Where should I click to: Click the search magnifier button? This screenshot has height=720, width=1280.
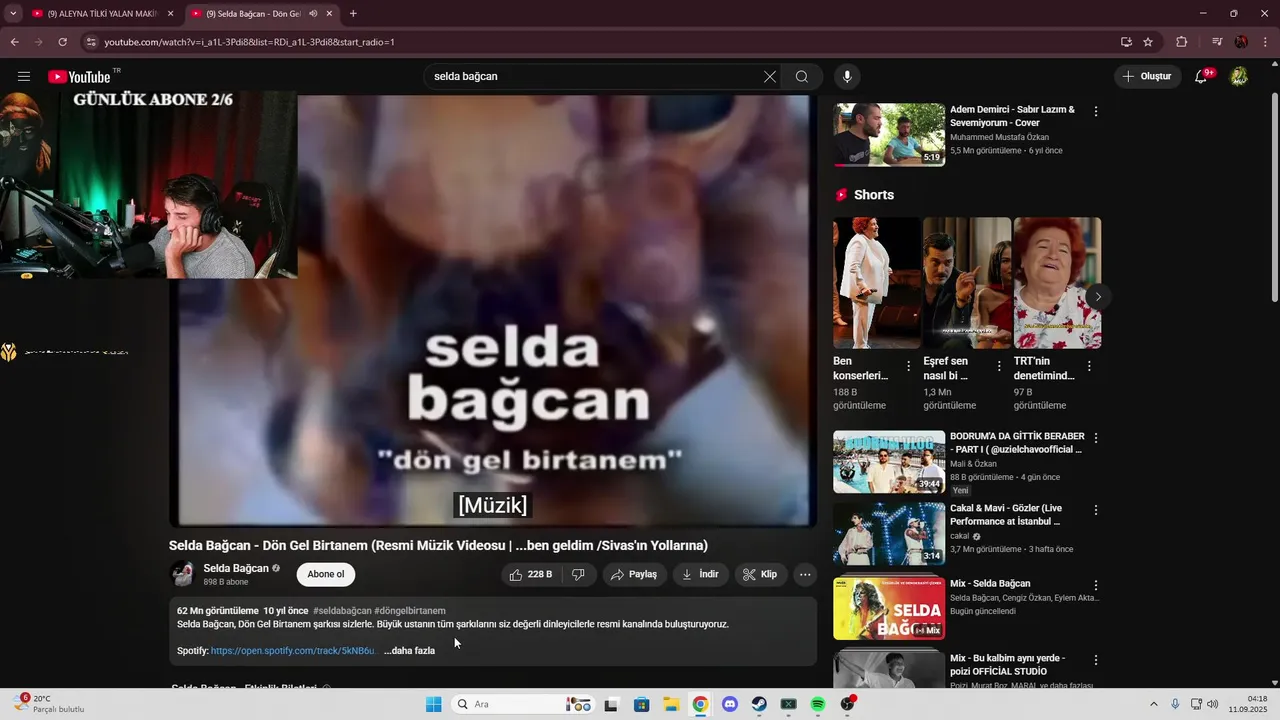[802, 77]
